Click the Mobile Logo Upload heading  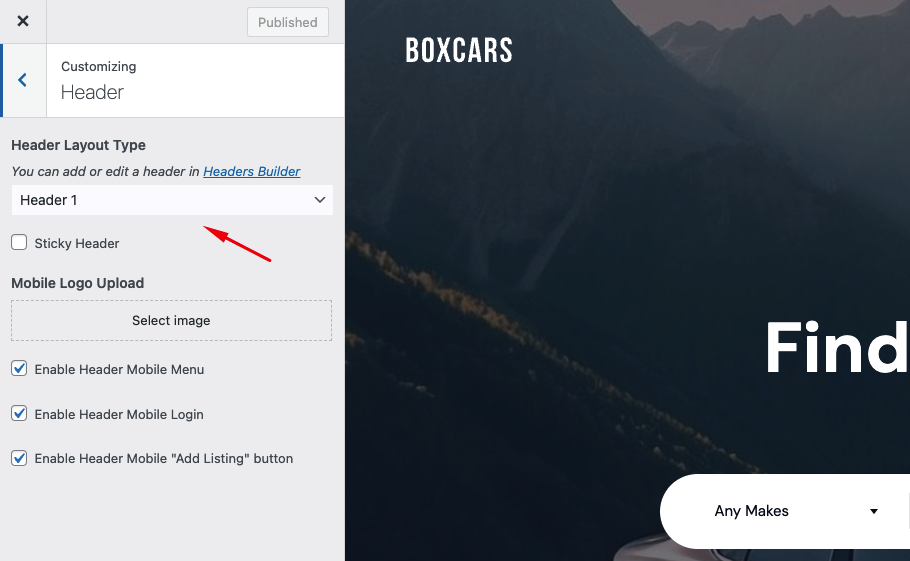77,283
